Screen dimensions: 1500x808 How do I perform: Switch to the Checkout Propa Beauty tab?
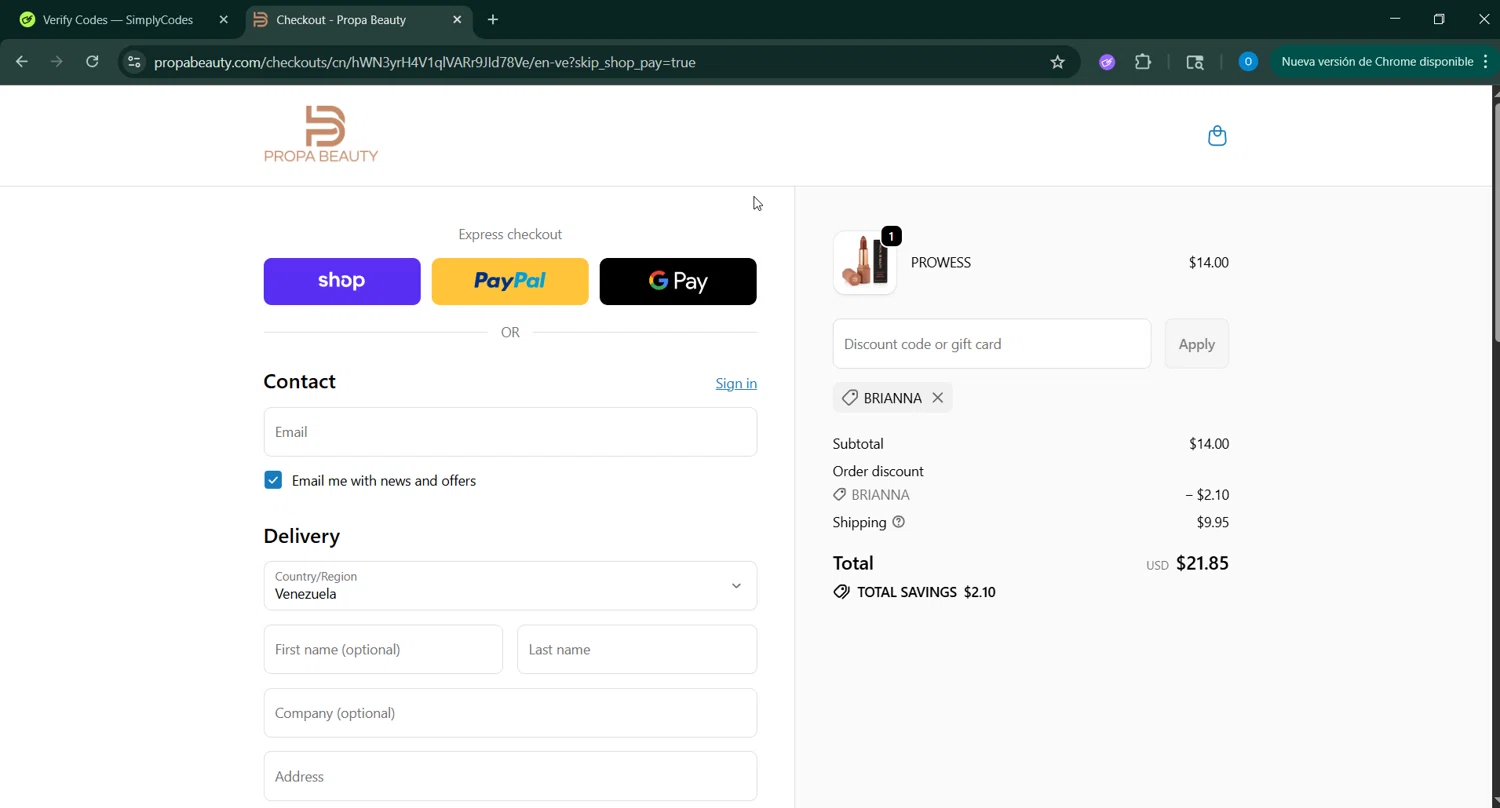[x=357, y=19]
